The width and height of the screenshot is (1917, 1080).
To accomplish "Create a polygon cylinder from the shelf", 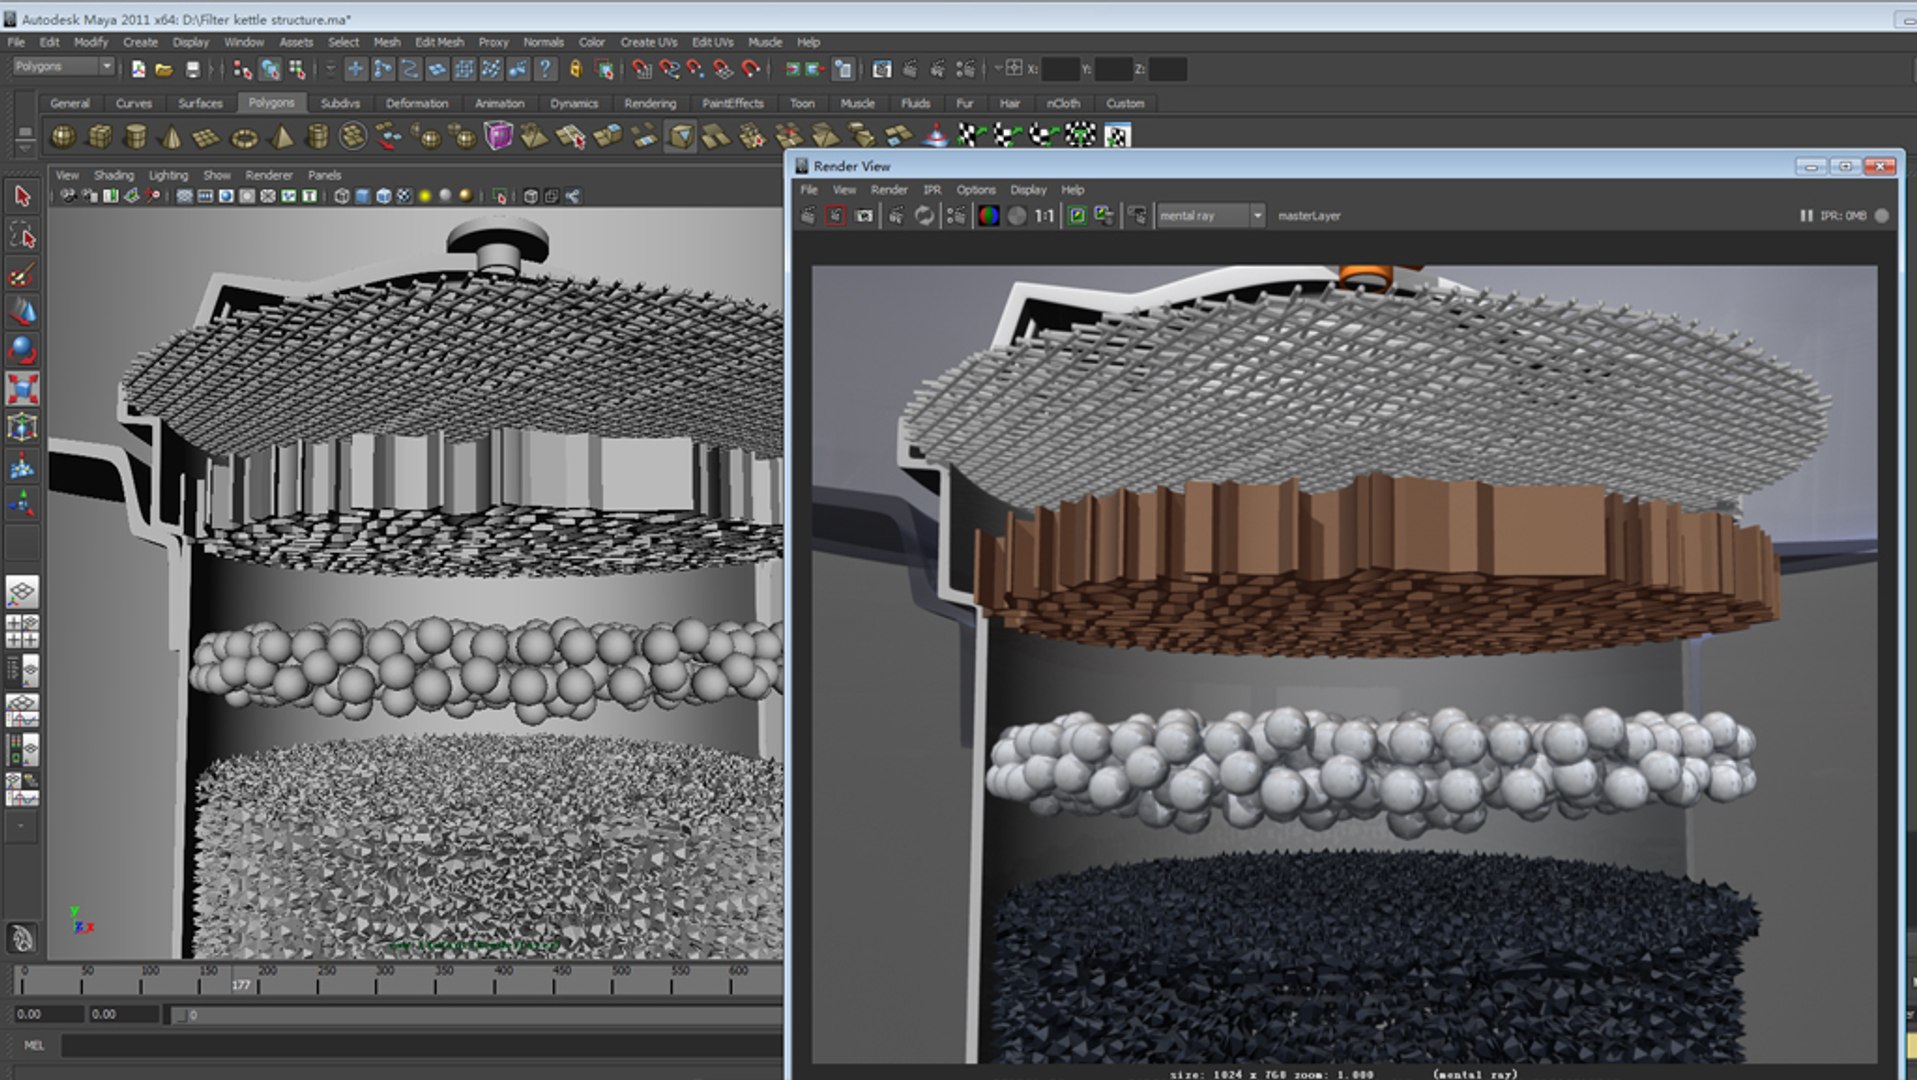I will click(x=136, y=136).
